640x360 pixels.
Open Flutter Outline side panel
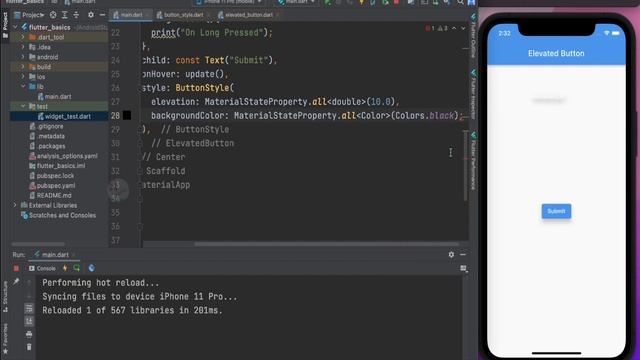(473, 36)
